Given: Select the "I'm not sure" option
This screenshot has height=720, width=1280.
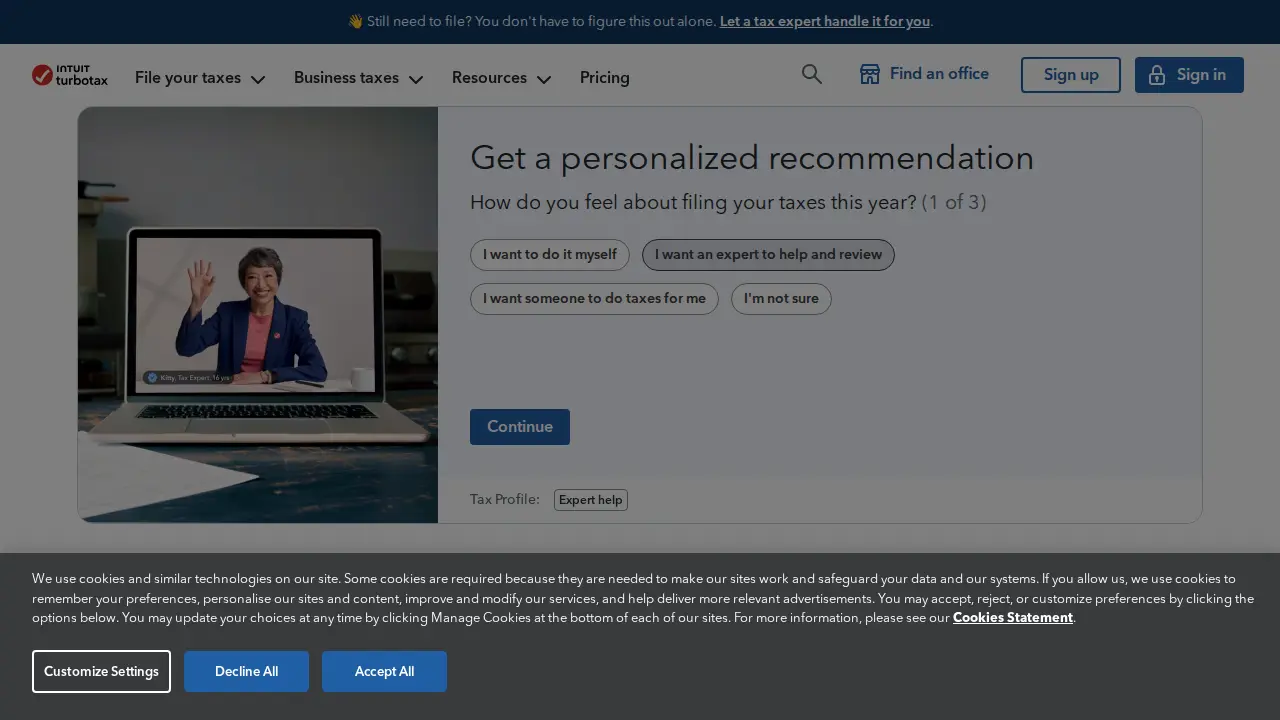Looking at the screenshot, I should tap(781, 299).
